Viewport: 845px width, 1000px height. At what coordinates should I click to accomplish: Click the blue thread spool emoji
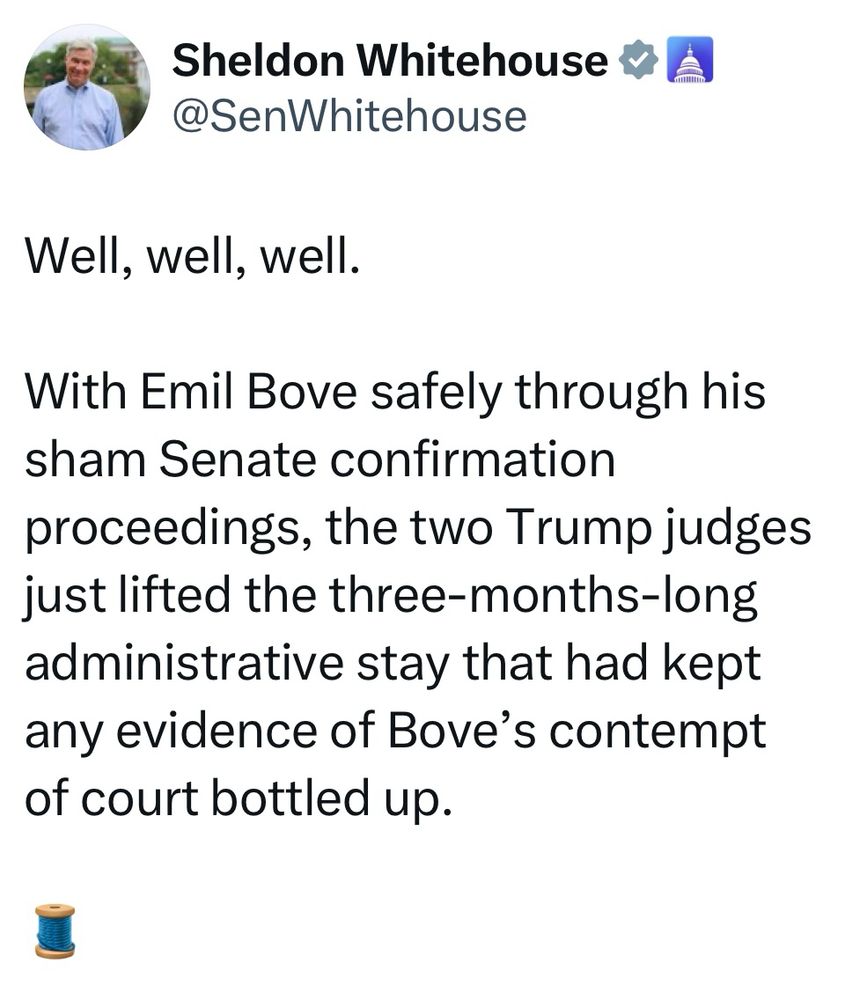coord(55,930)
